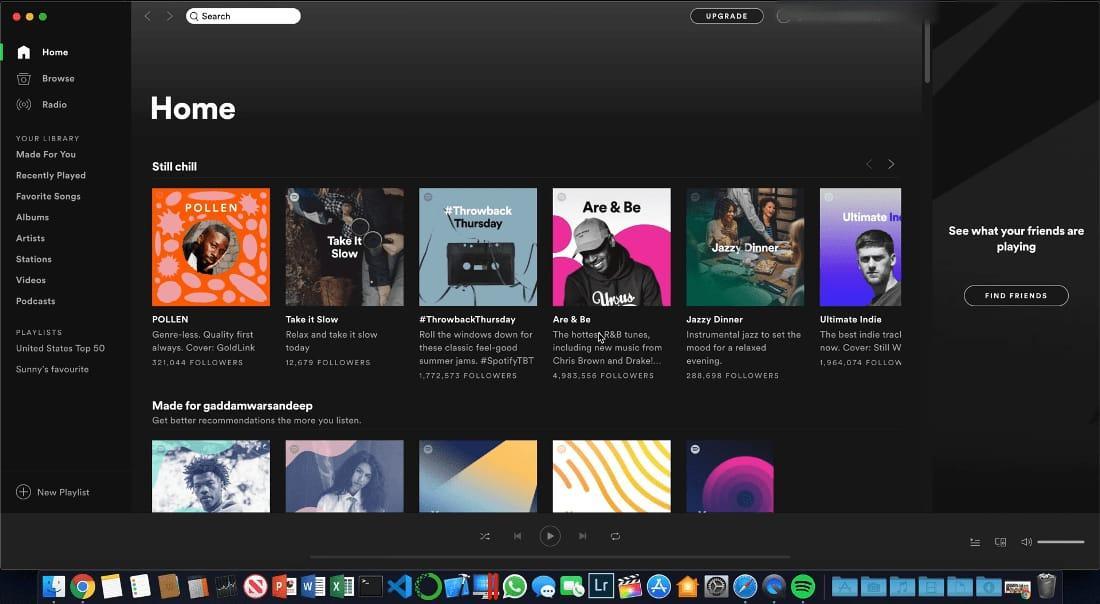1100x604 pixels.
Task: Open Artists in library
Action: (30, 239)
